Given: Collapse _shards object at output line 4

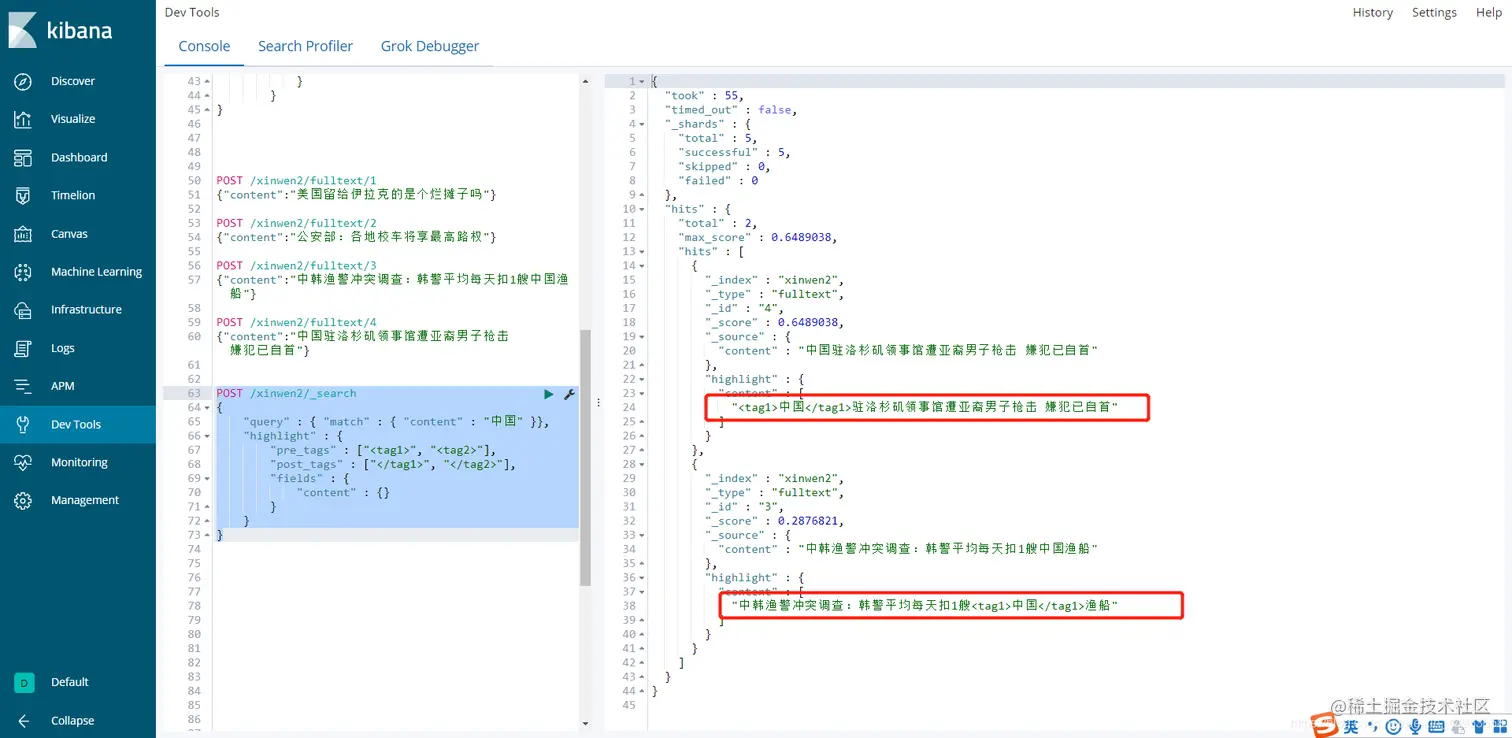Looking at the screenshot, I should point(641,124).
